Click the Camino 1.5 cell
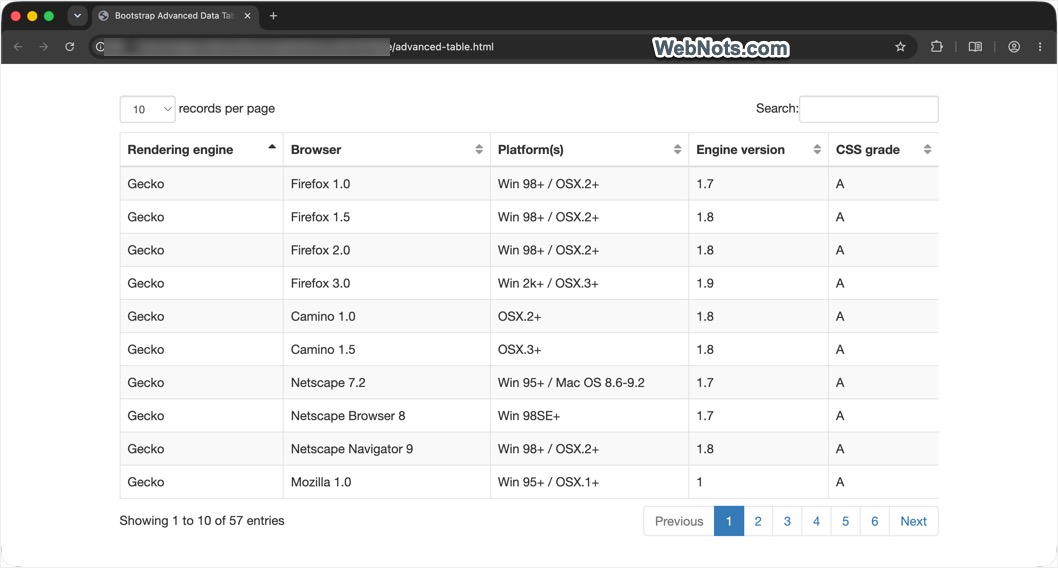This screenshot has height=568, width=1058. point(387,349)
